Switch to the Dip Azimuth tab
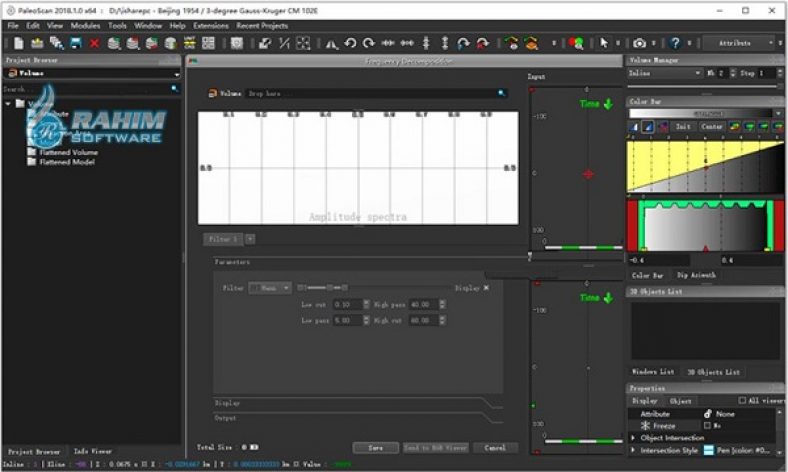Viewport: 788px width, 472px height. click(696, 275)
